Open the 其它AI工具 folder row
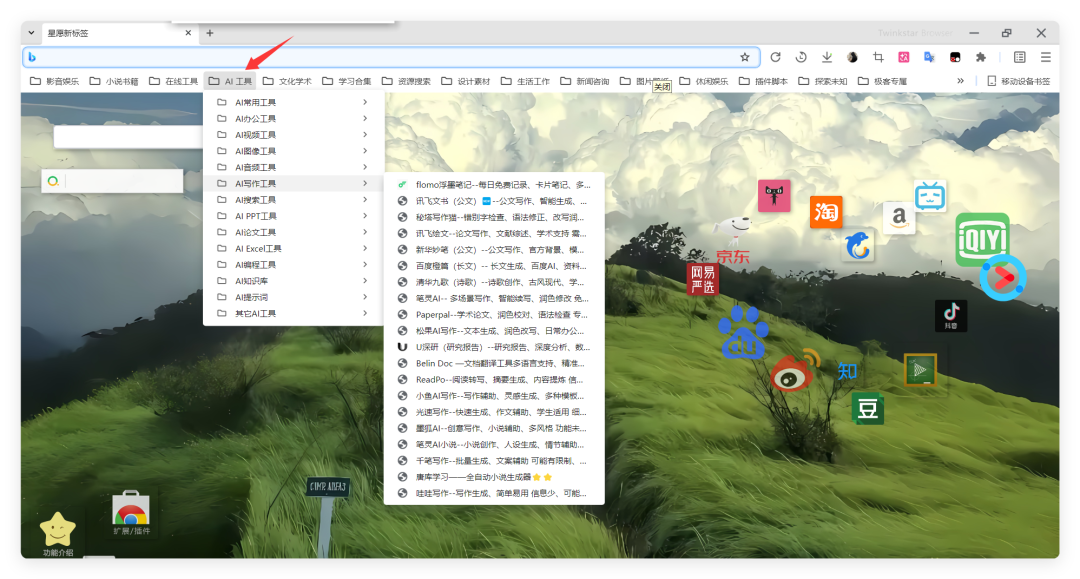 293,313
